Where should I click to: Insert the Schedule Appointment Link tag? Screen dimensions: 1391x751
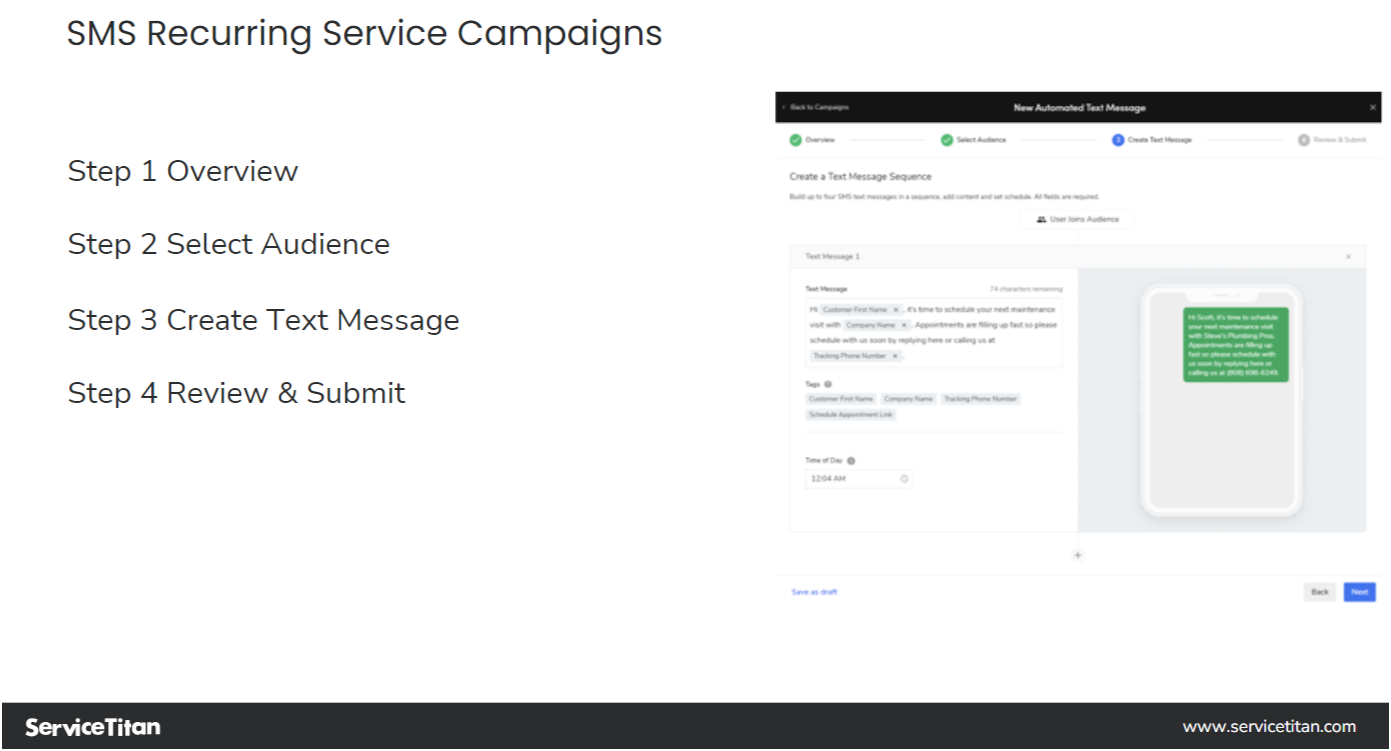(851, 414)
